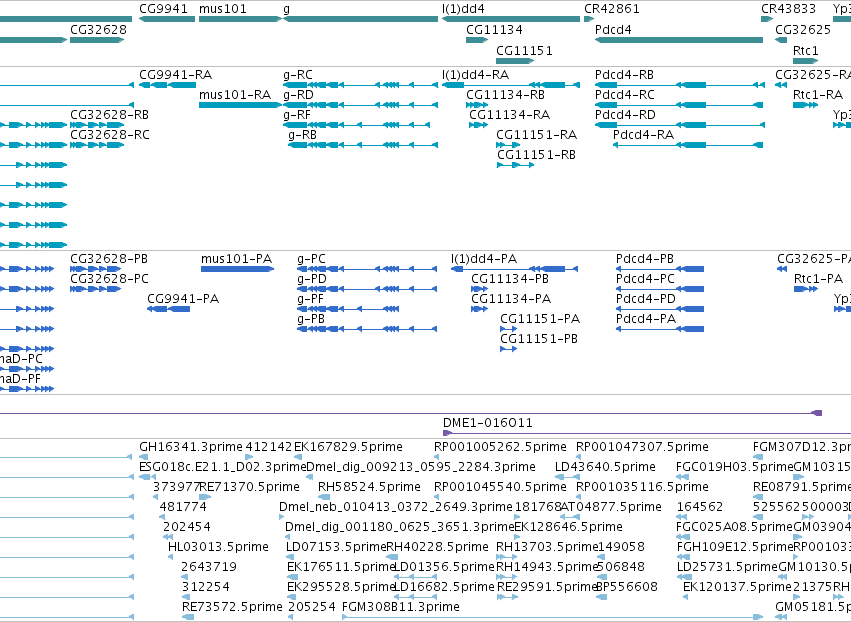Select transcript CG9941-RA
The width and height of the screenshot is (851, 622).
click(175, 75)
